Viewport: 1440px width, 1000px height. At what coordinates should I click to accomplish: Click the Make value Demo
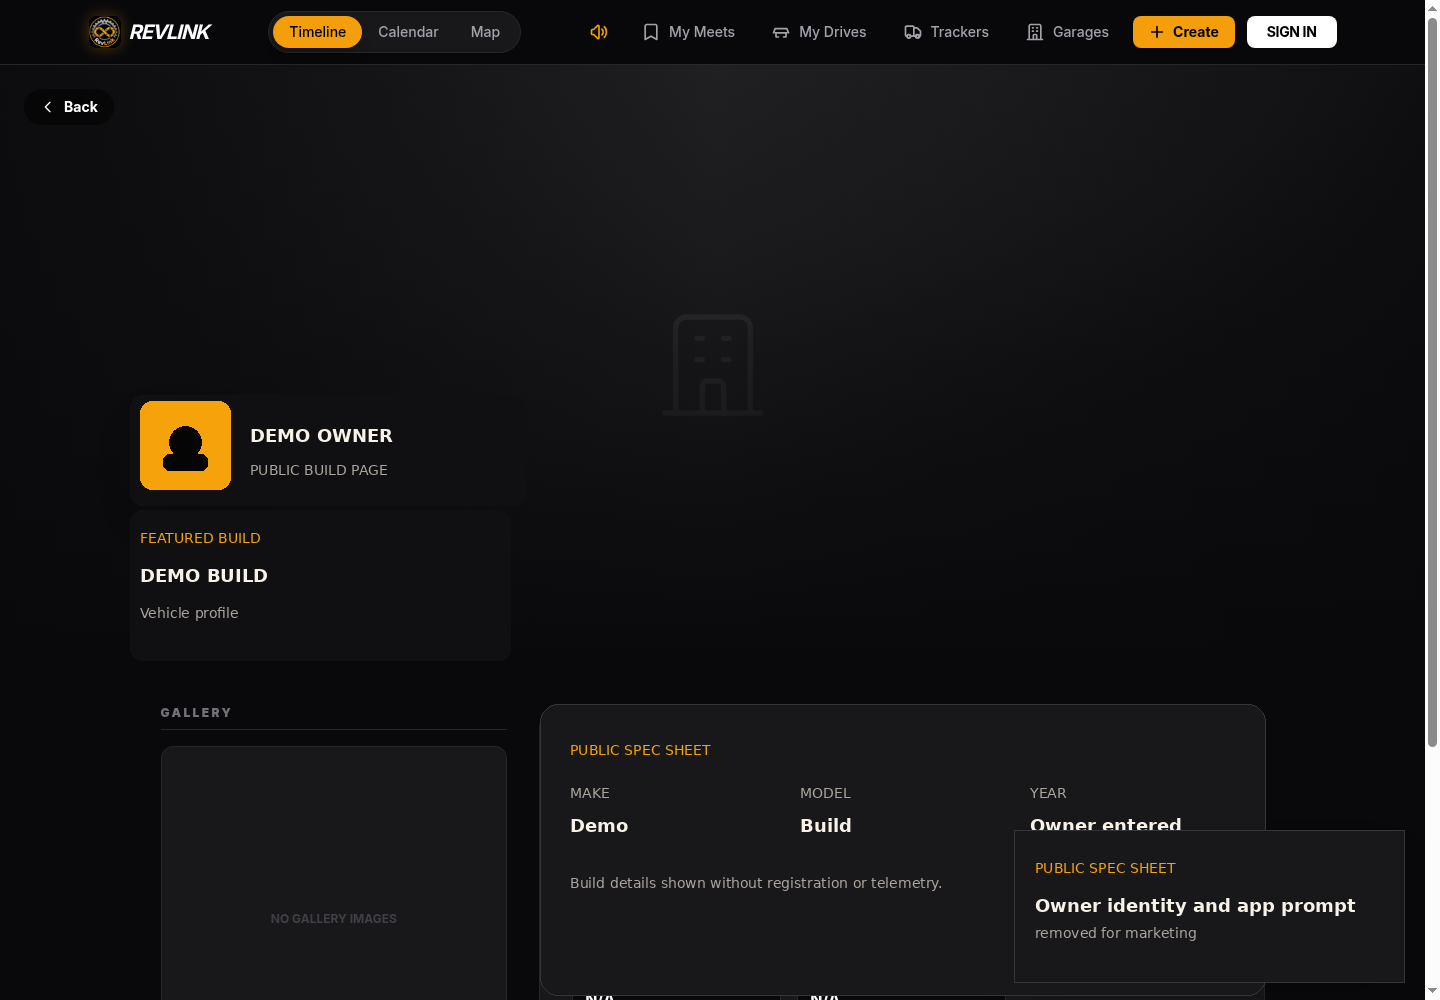(599, 826)
